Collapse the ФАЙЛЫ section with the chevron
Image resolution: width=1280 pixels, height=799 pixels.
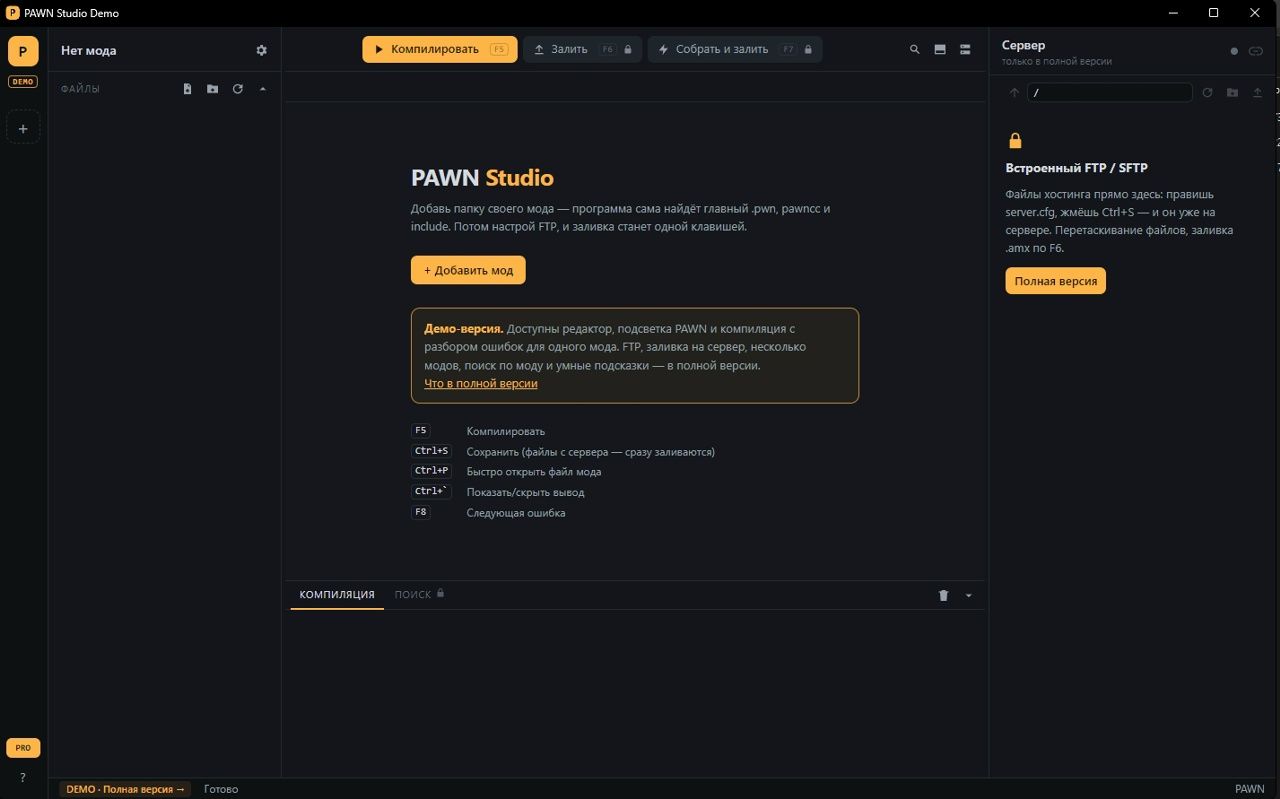click(263, 89)
